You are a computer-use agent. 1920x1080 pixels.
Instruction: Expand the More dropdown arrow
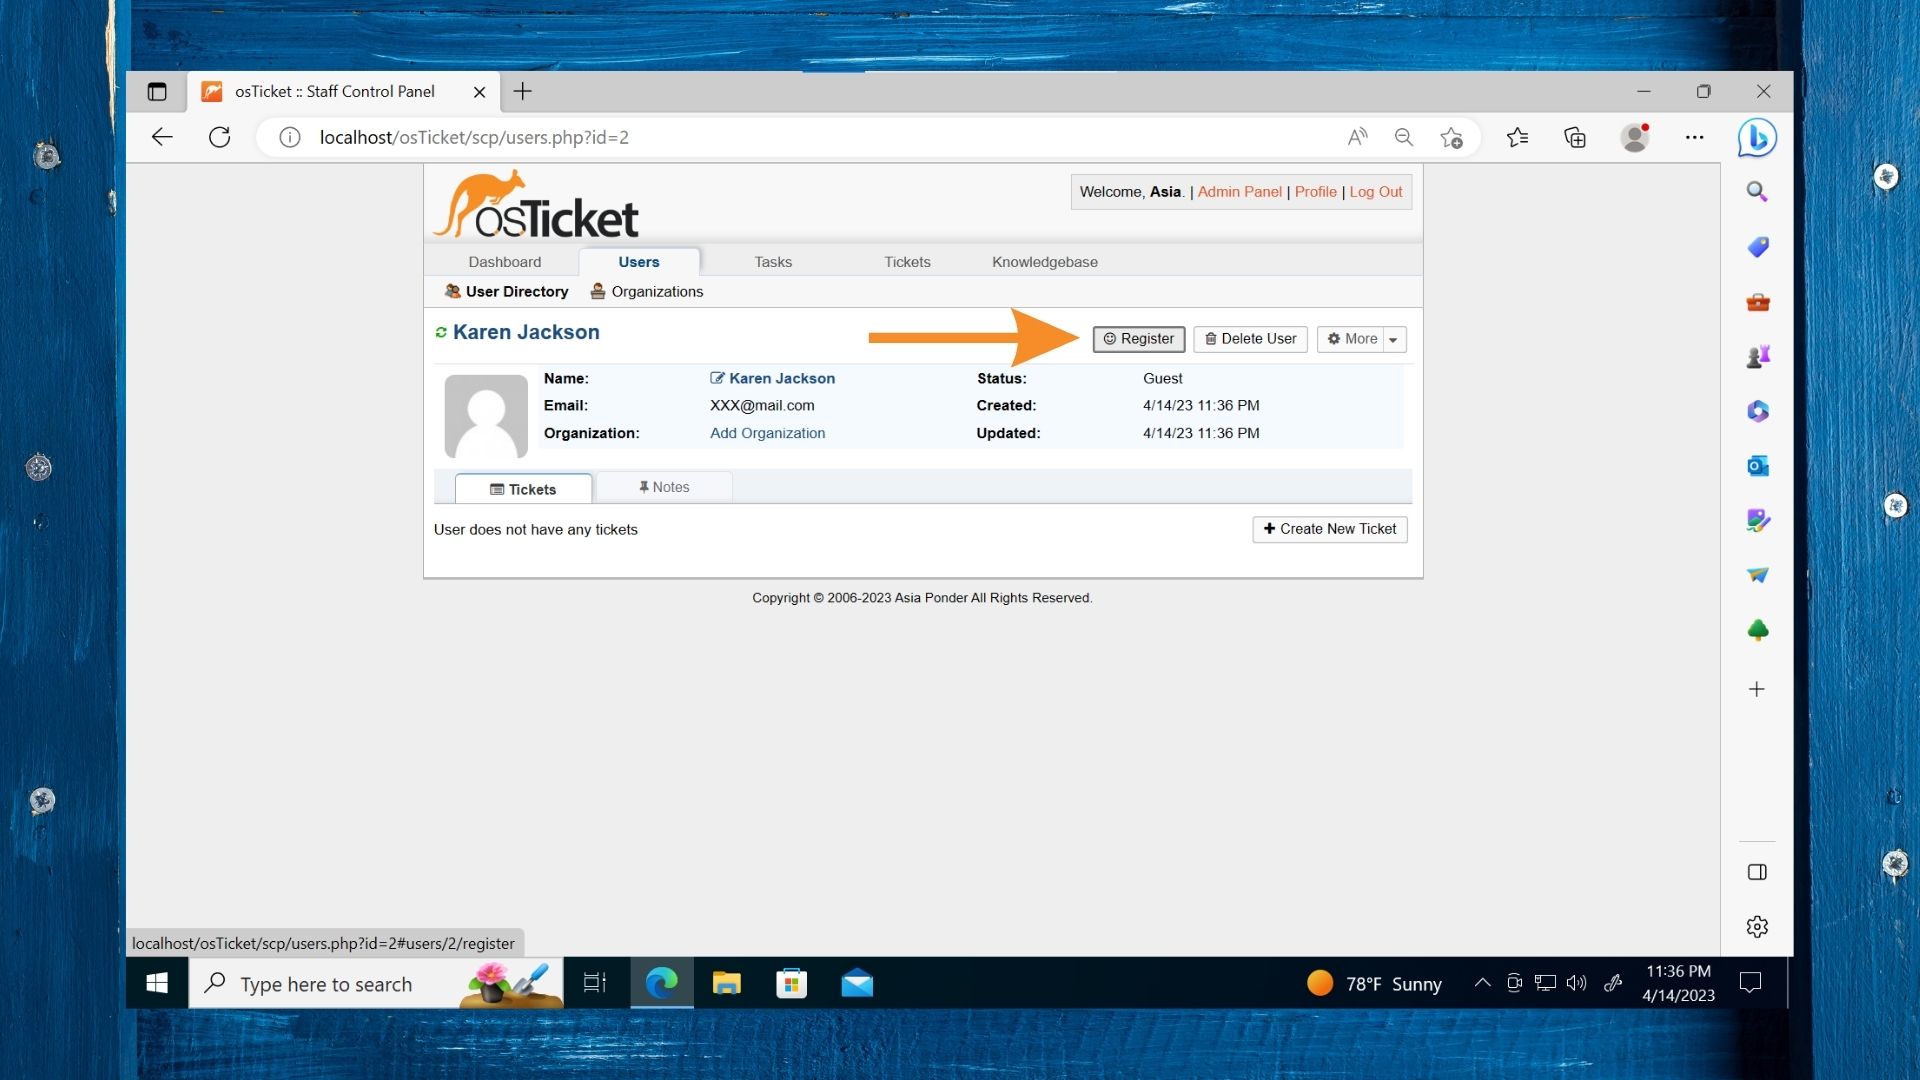click(1393, 340)
